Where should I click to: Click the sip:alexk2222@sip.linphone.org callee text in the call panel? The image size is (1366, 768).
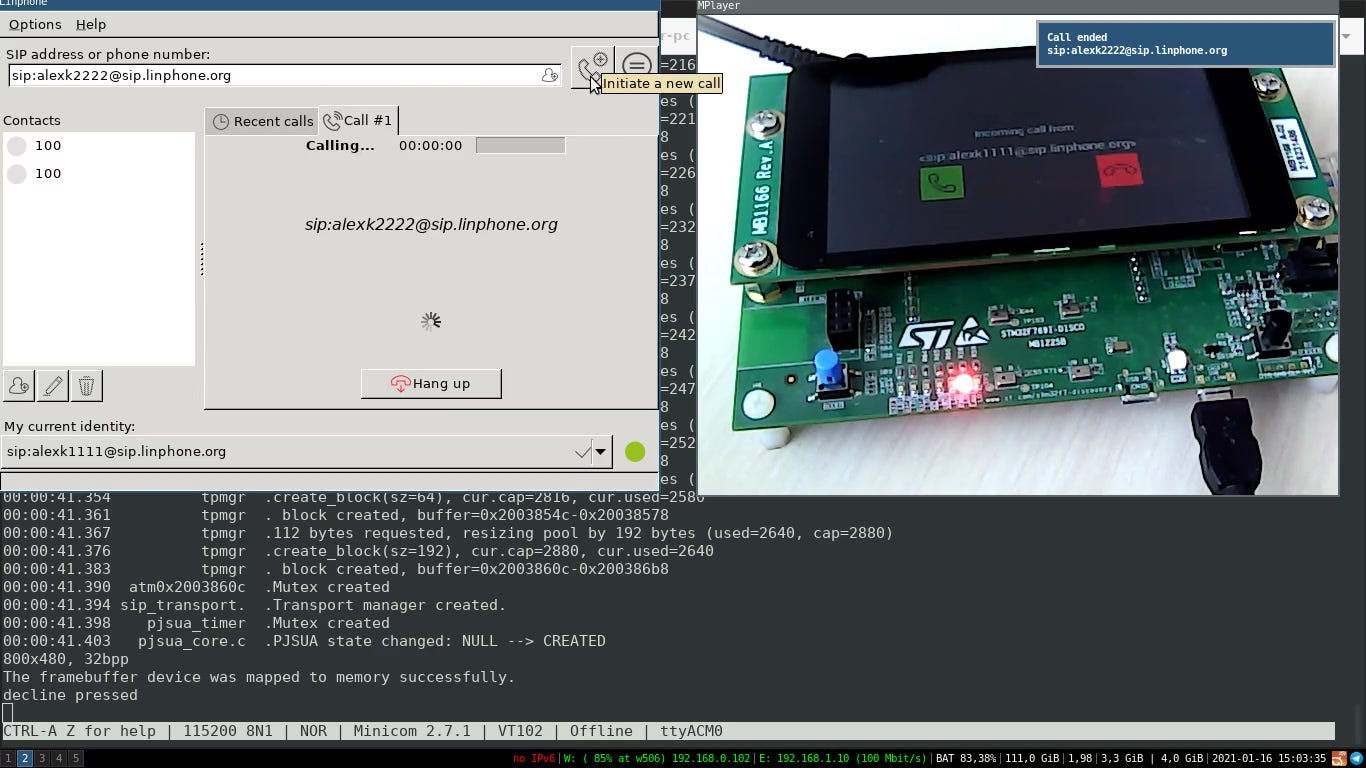(431, 225)
